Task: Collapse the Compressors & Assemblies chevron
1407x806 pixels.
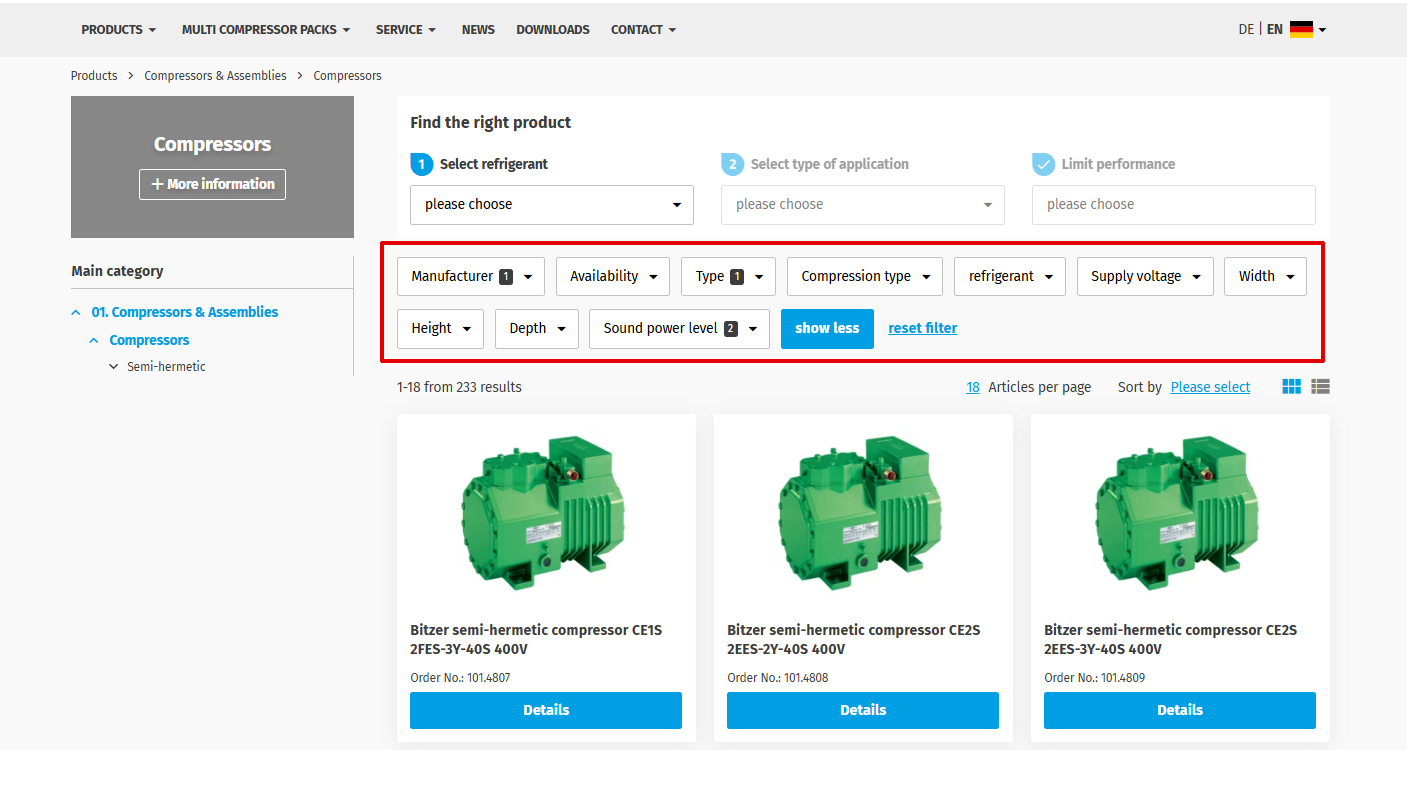Action: pos(76,313)
